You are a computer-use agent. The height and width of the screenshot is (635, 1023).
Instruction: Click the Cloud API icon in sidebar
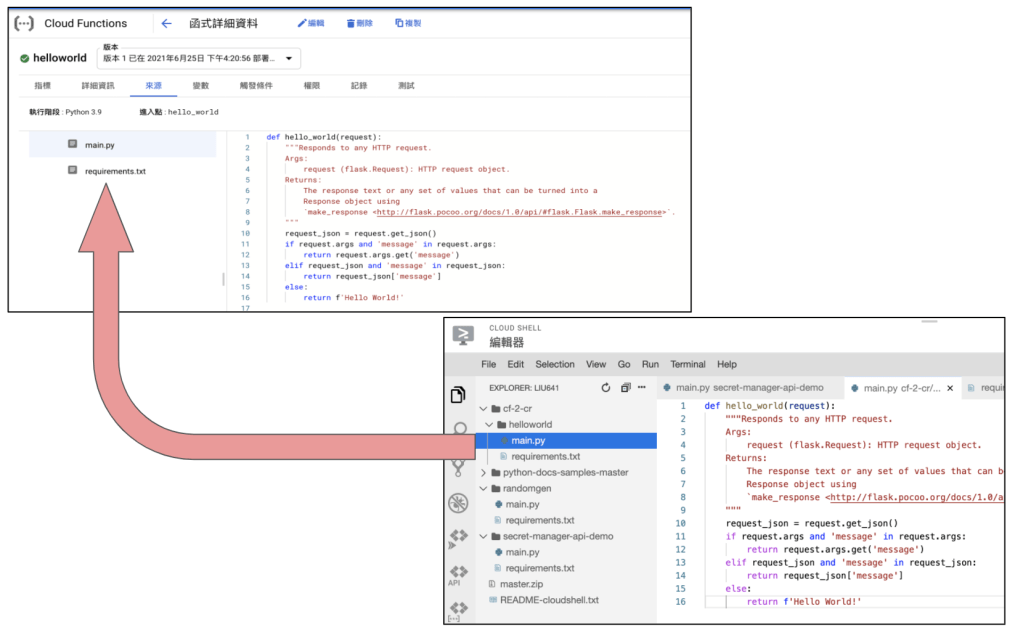pos(459,575)
